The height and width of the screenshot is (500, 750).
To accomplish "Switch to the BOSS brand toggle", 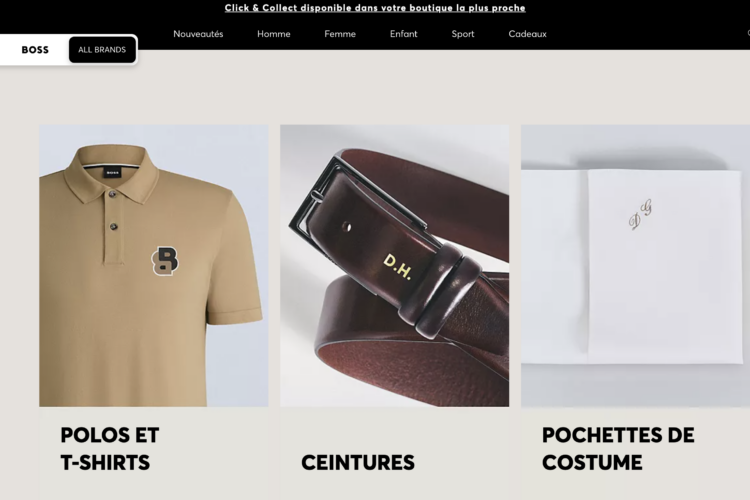I will coord(35,50).
